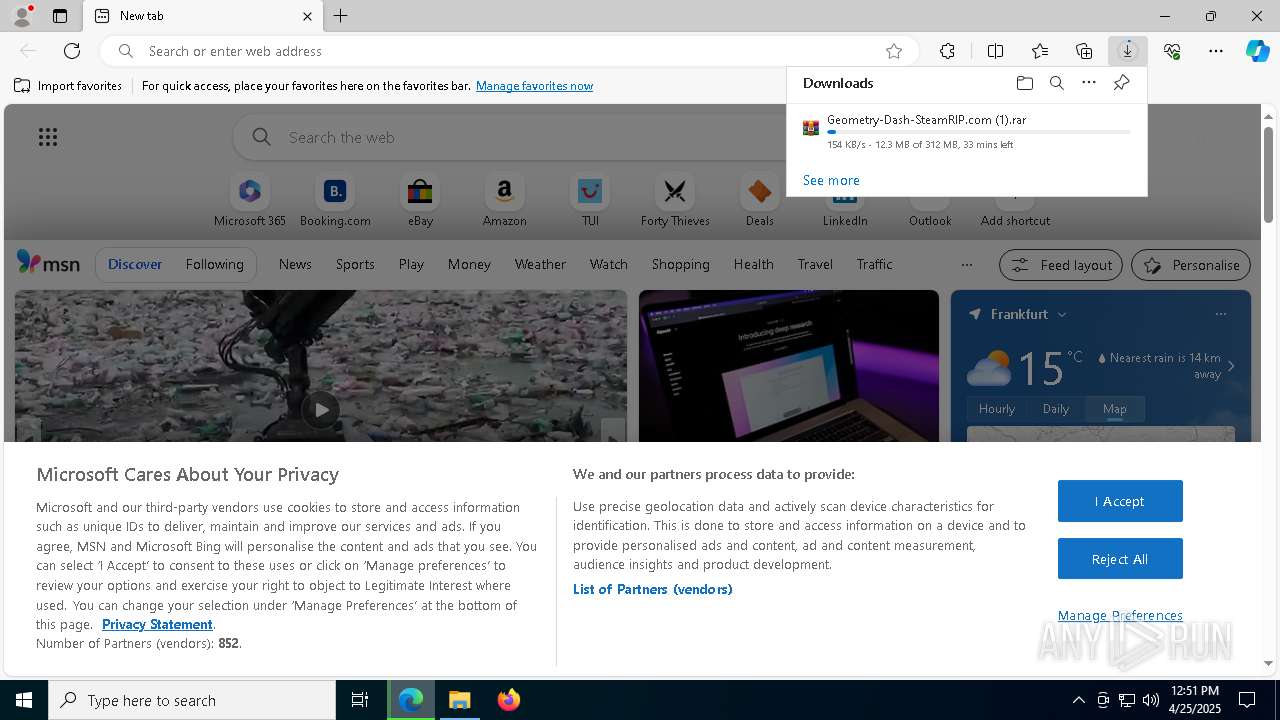This screenshot has height=720, width=1280.
Task: Select the Following tab
Action: click(x=214, y=264)
